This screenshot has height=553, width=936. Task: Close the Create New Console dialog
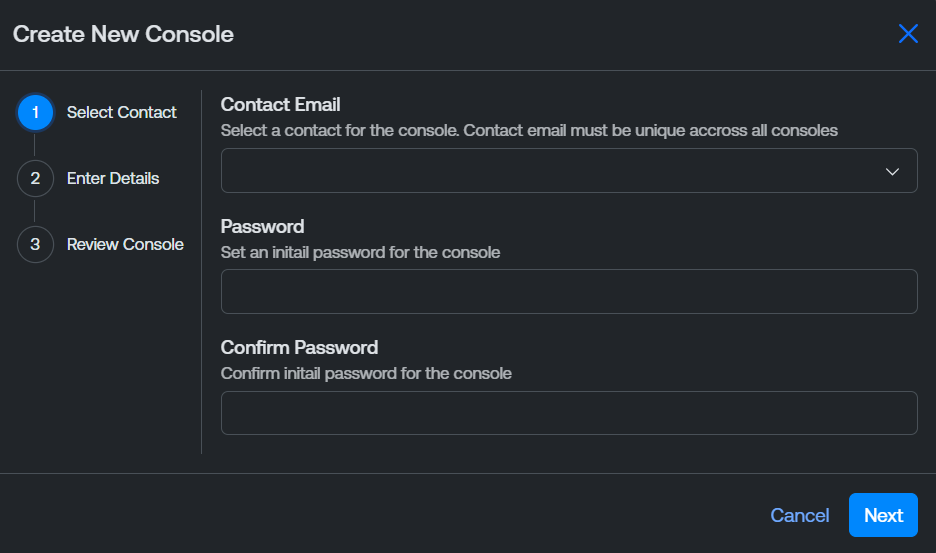908,34
